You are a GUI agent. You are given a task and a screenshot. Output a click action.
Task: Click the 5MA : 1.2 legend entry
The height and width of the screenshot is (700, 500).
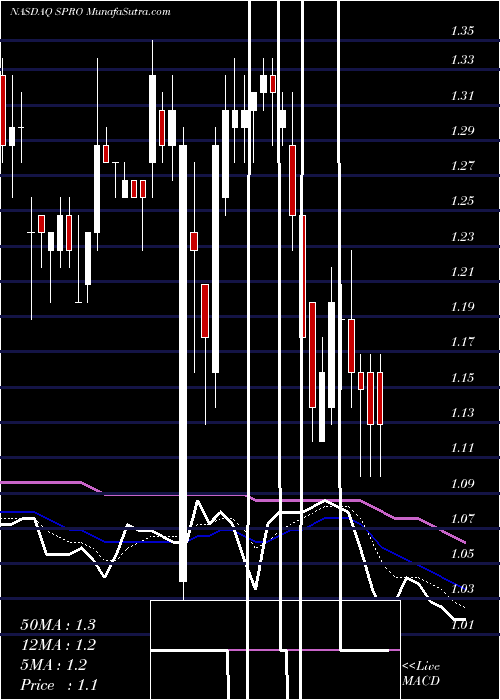coord(54,665)
